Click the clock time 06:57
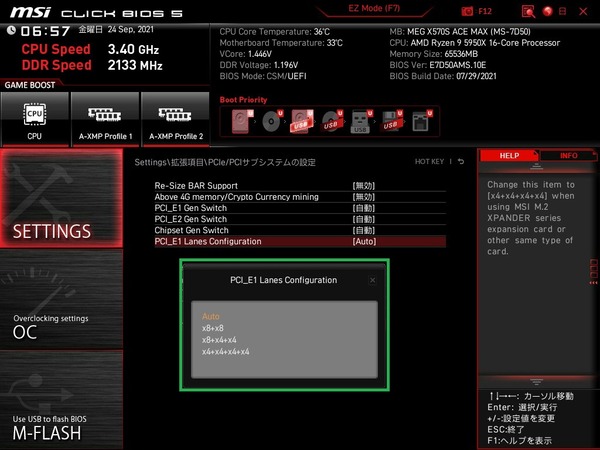Screen dimensions: 600x450 (x=46, y=31)
